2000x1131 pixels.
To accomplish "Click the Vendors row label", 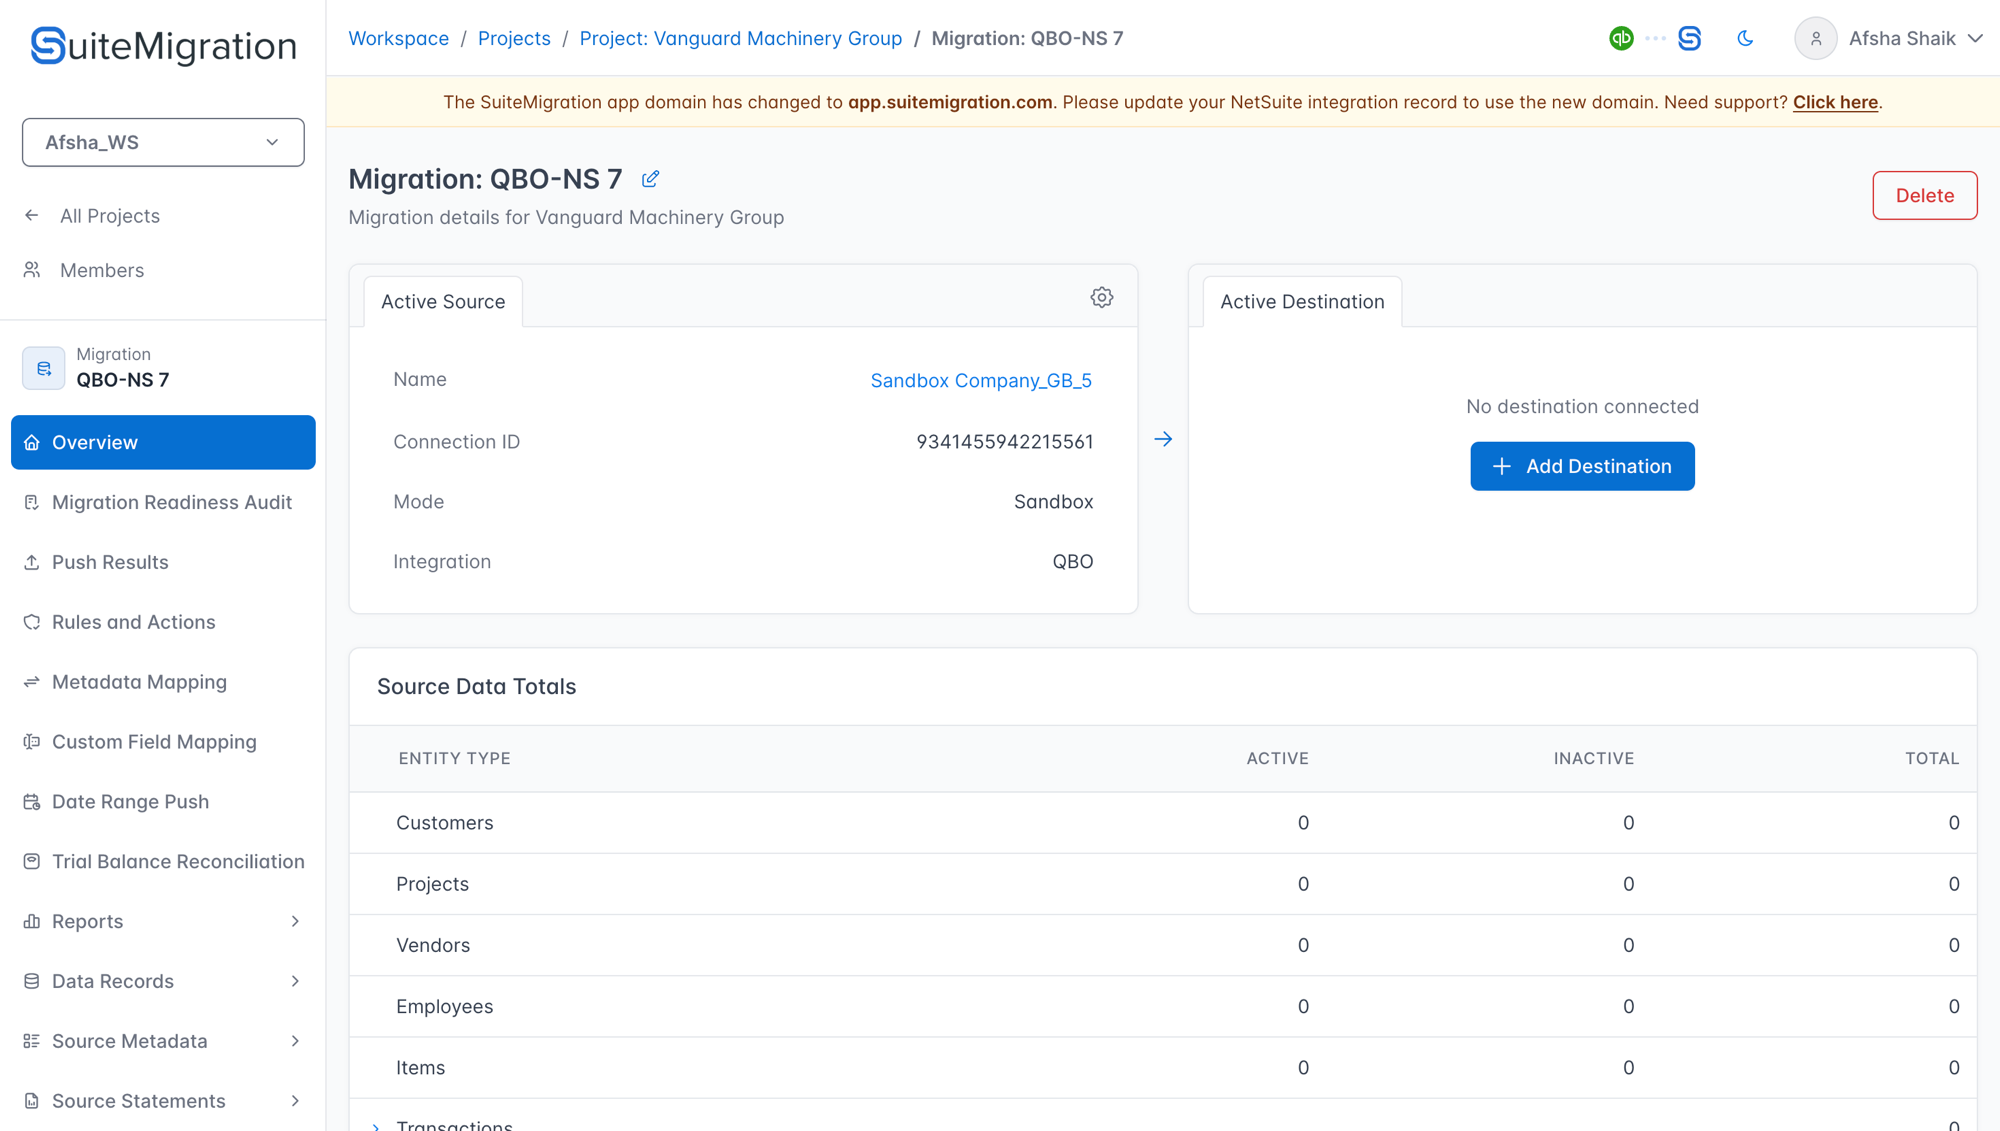I will tap(433, 945).
